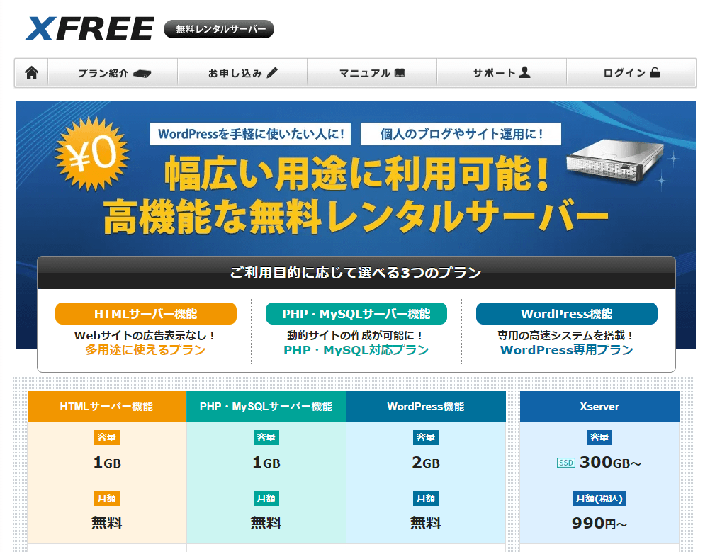This screenshot has height=552, width=710.
Task: Click the WordPressを手軽に使いたい人に label
Action: pos(250,134)
